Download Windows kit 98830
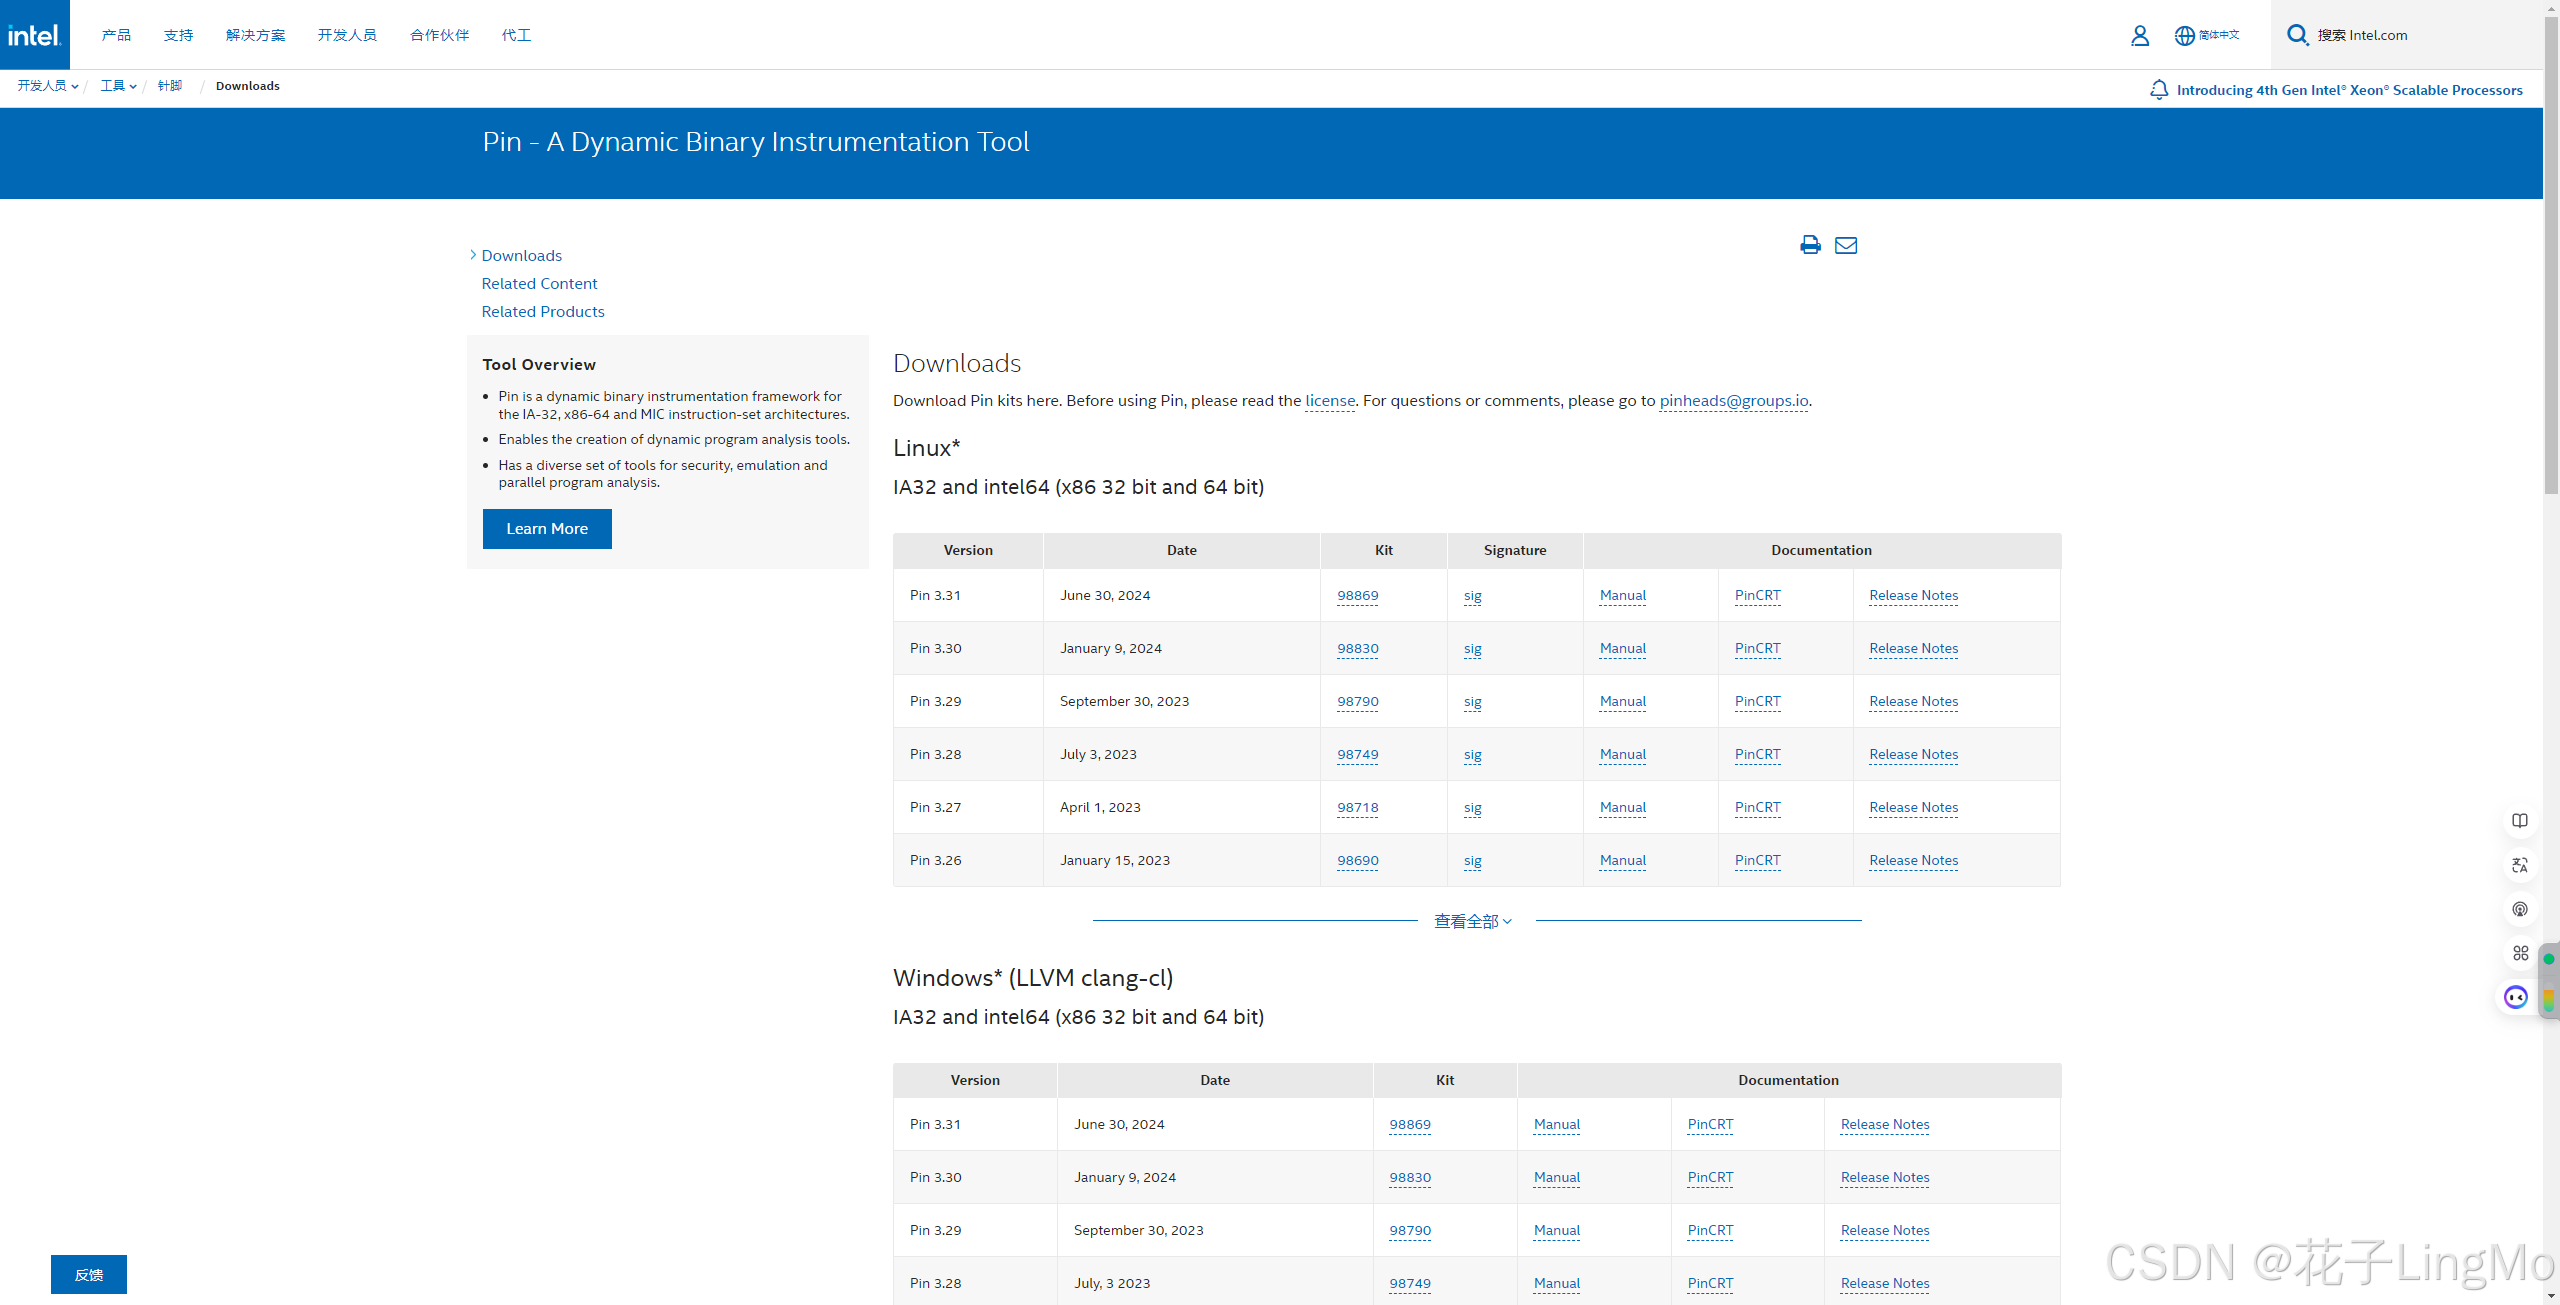This screenshot has height=1305, width=2560. (1410, 1178)
